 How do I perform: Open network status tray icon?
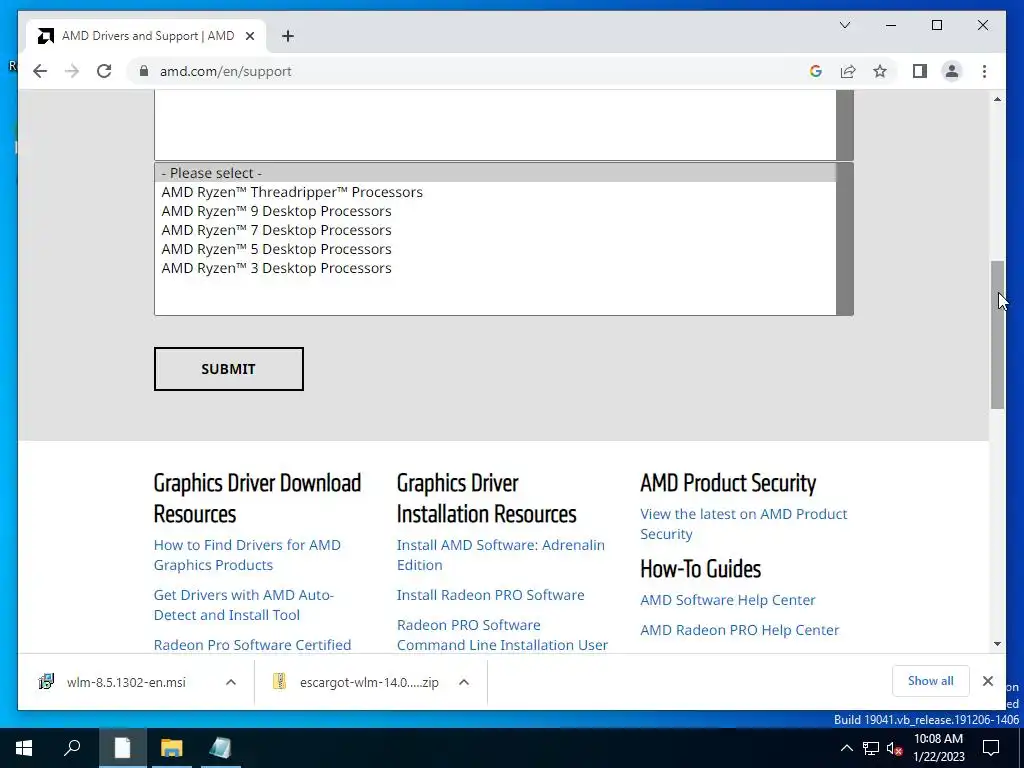tap(871, 748)
